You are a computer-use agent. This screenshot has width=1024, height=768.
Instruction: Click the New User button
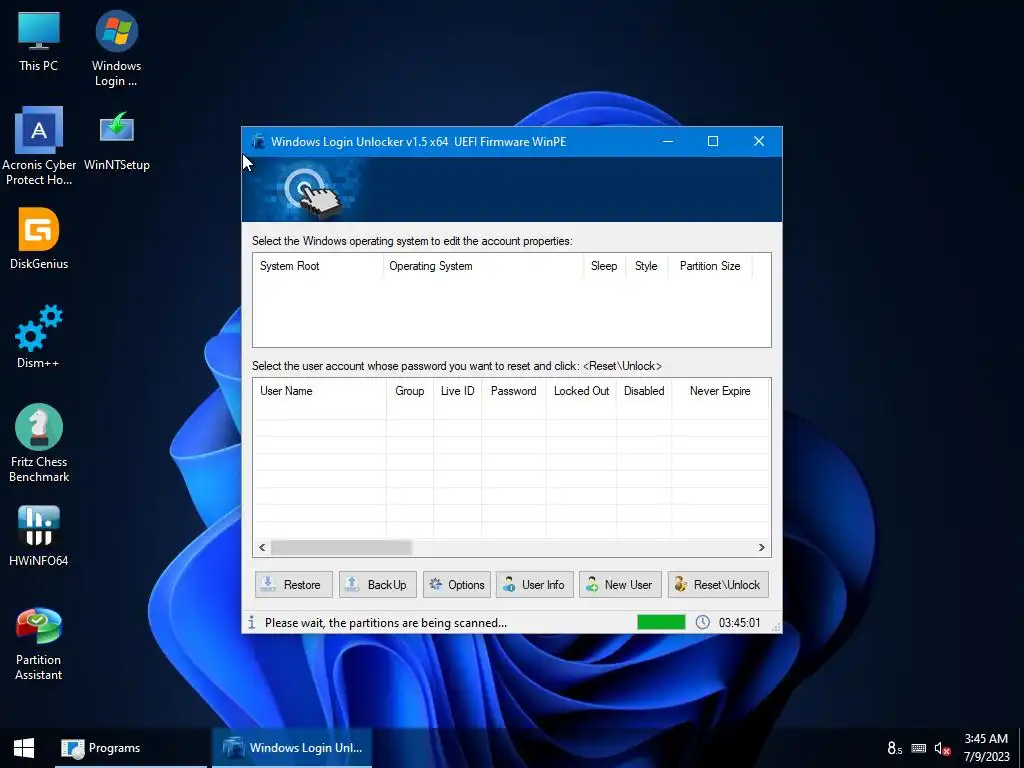click(620, 584)
